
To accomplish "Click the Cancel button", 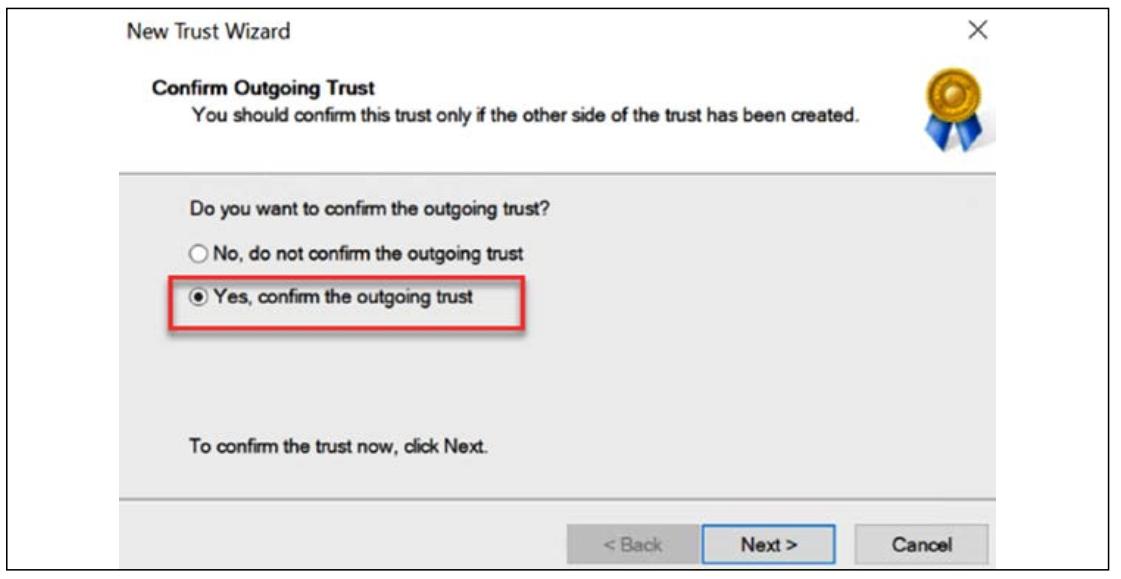I will (921, 545).
